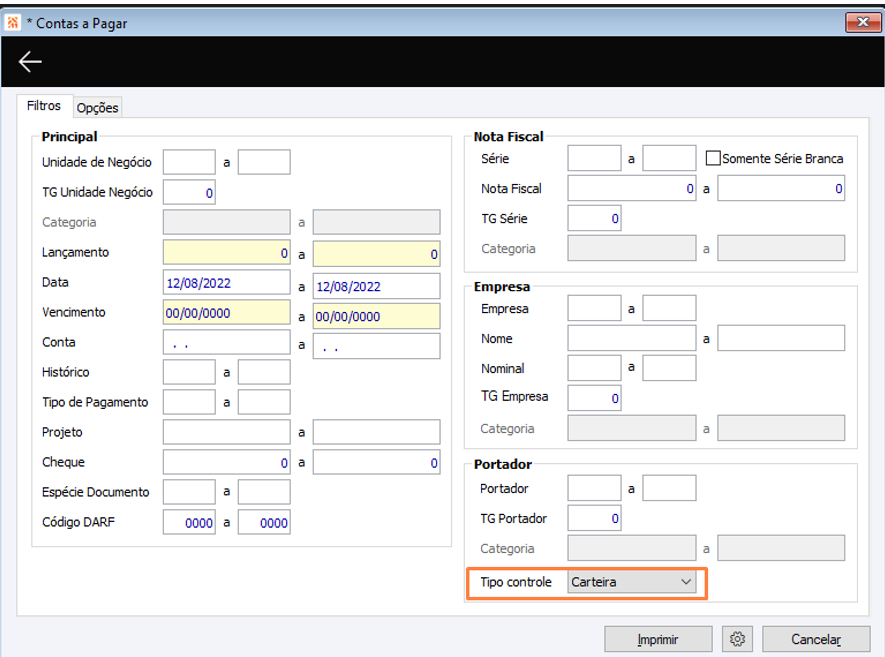Switch to the Opções tab
Screen dimensions: 885x657
pos(98,107)
